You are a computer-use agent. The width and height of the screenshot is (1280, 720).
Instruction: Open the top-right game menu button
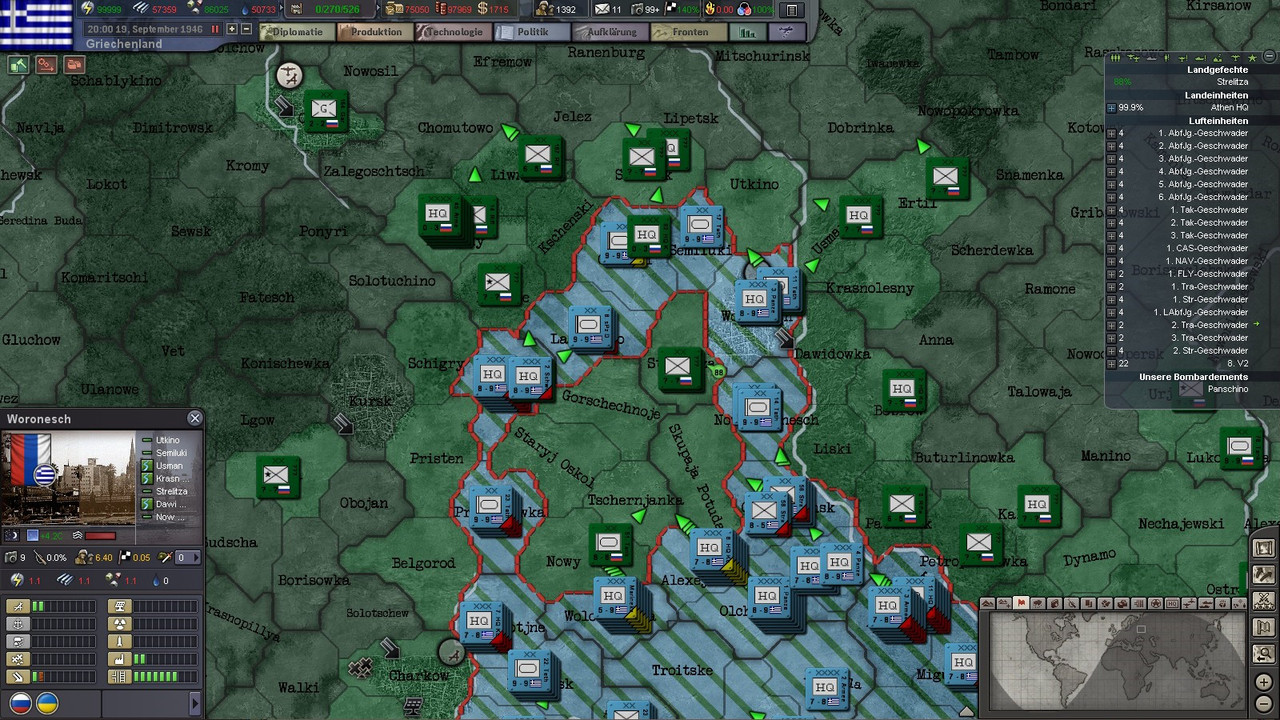(793, 10)
